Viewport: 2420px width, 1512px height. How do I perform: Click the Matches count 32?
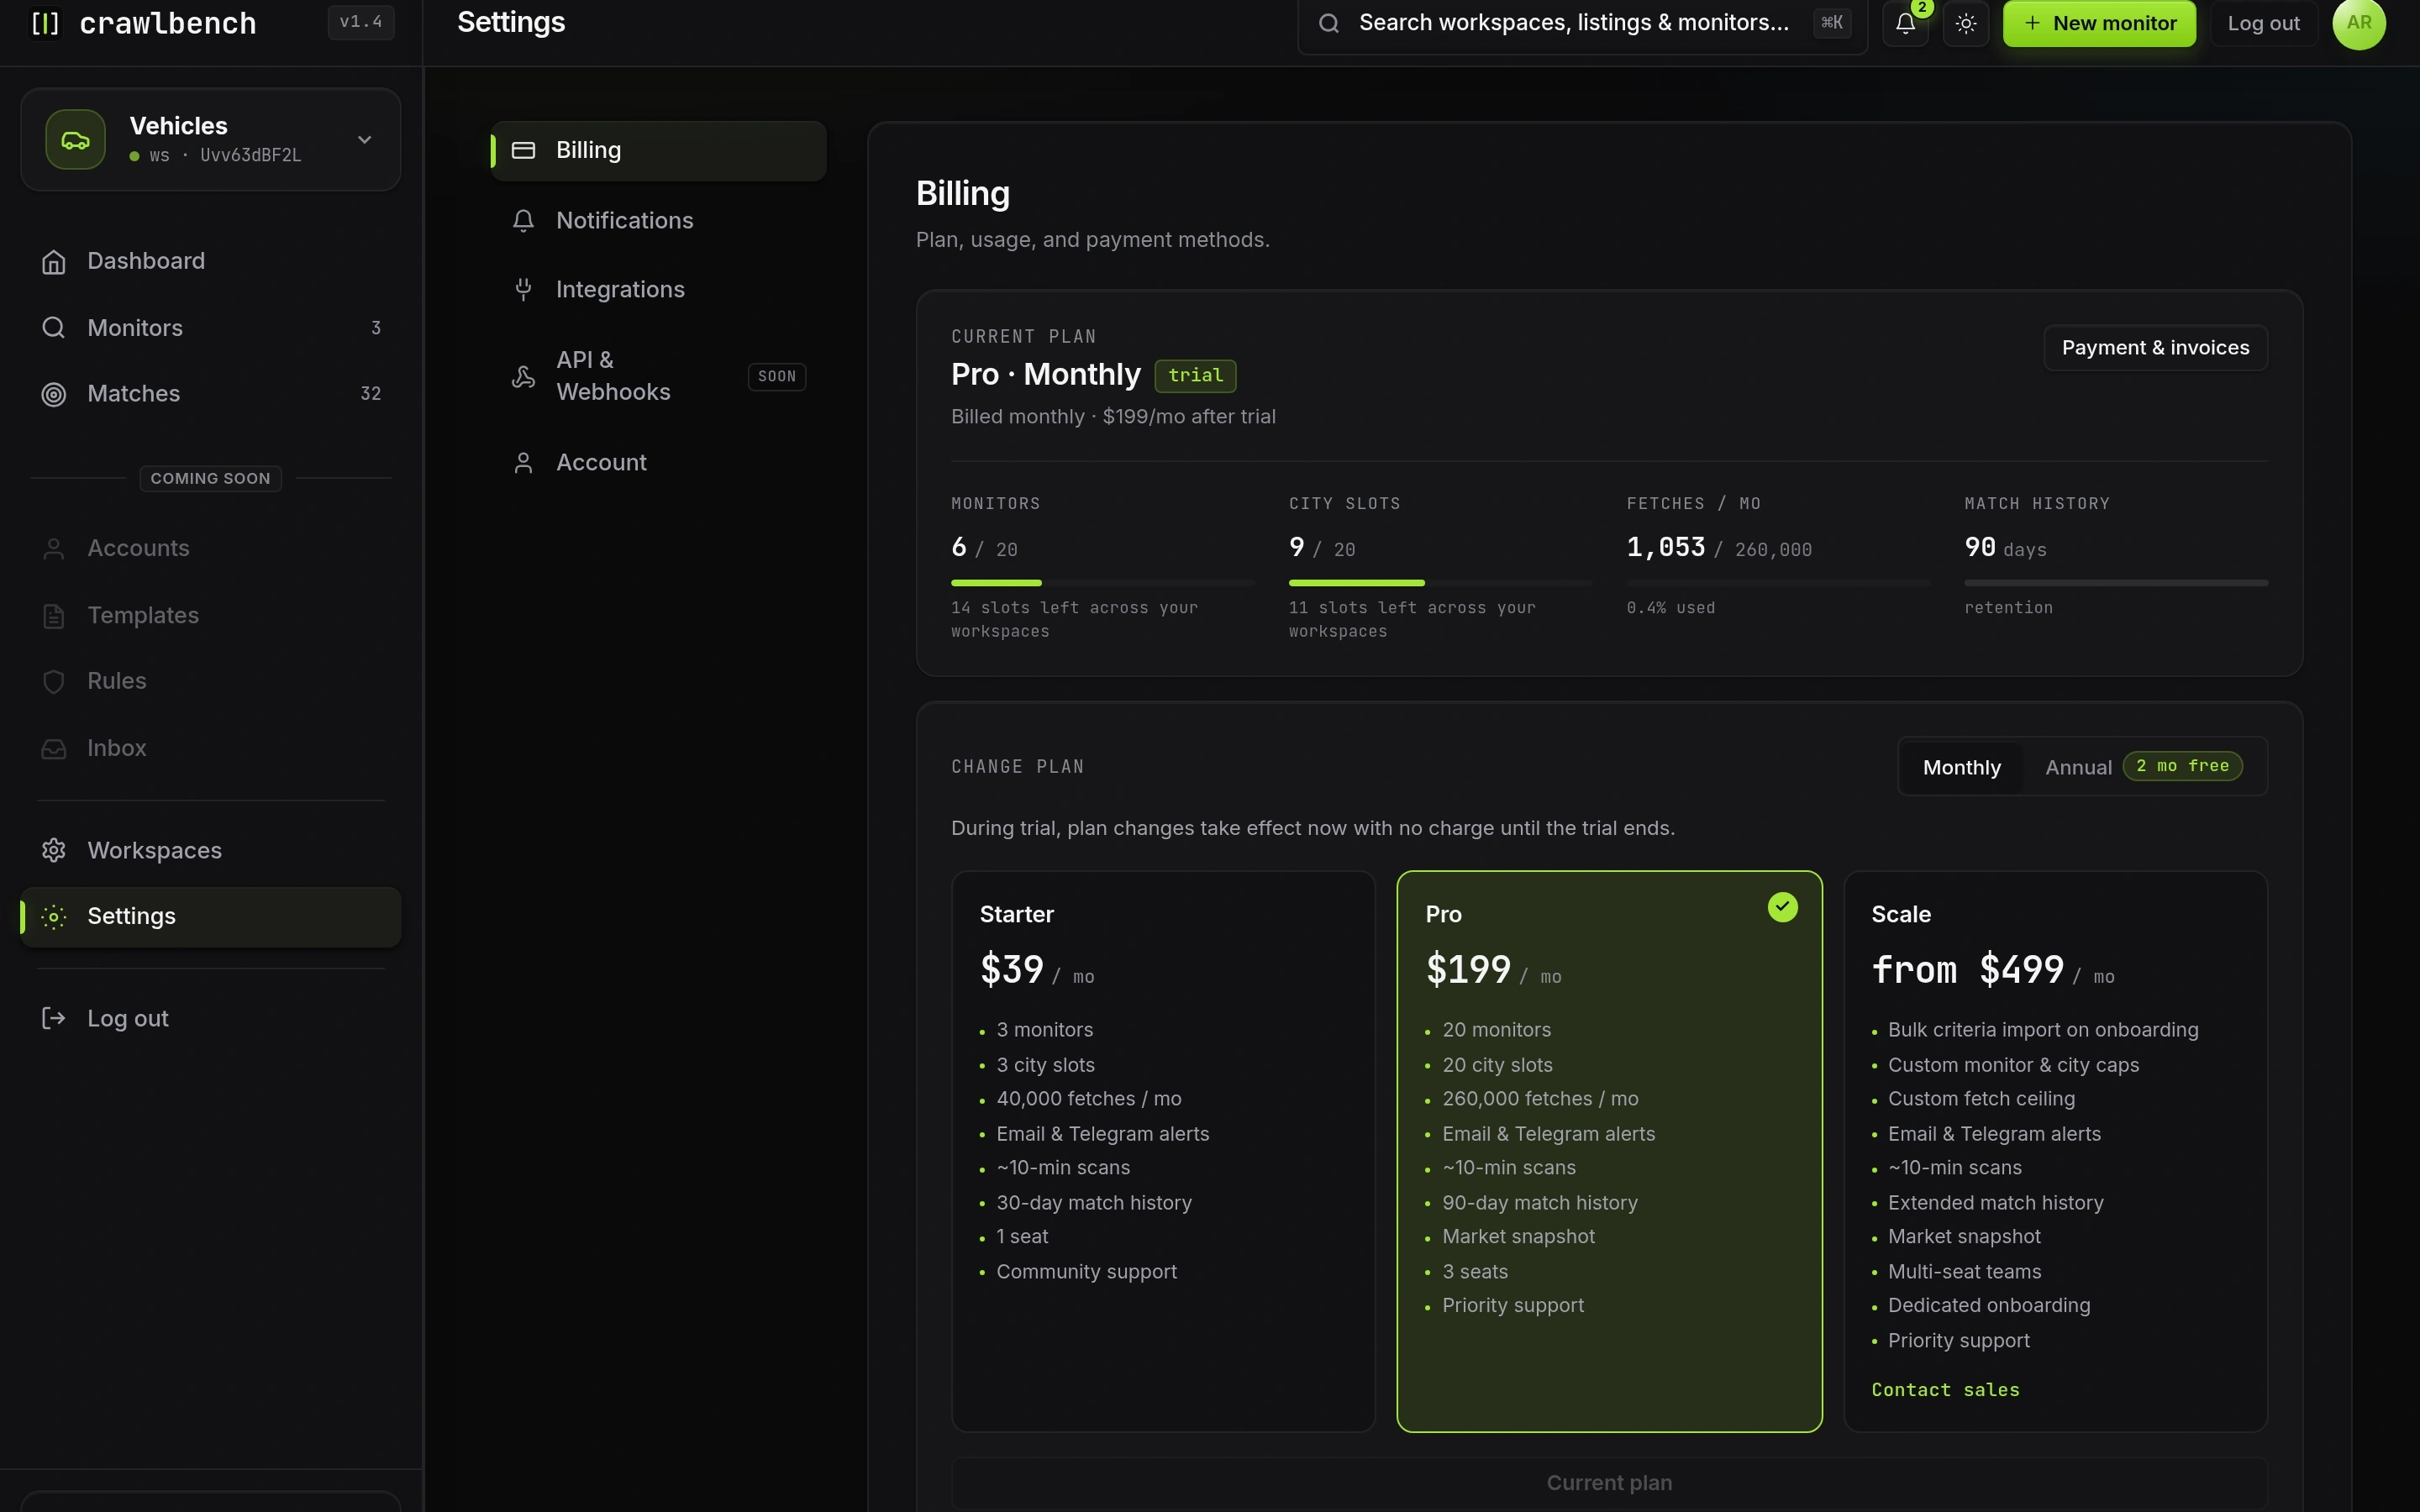coord(370,394)
